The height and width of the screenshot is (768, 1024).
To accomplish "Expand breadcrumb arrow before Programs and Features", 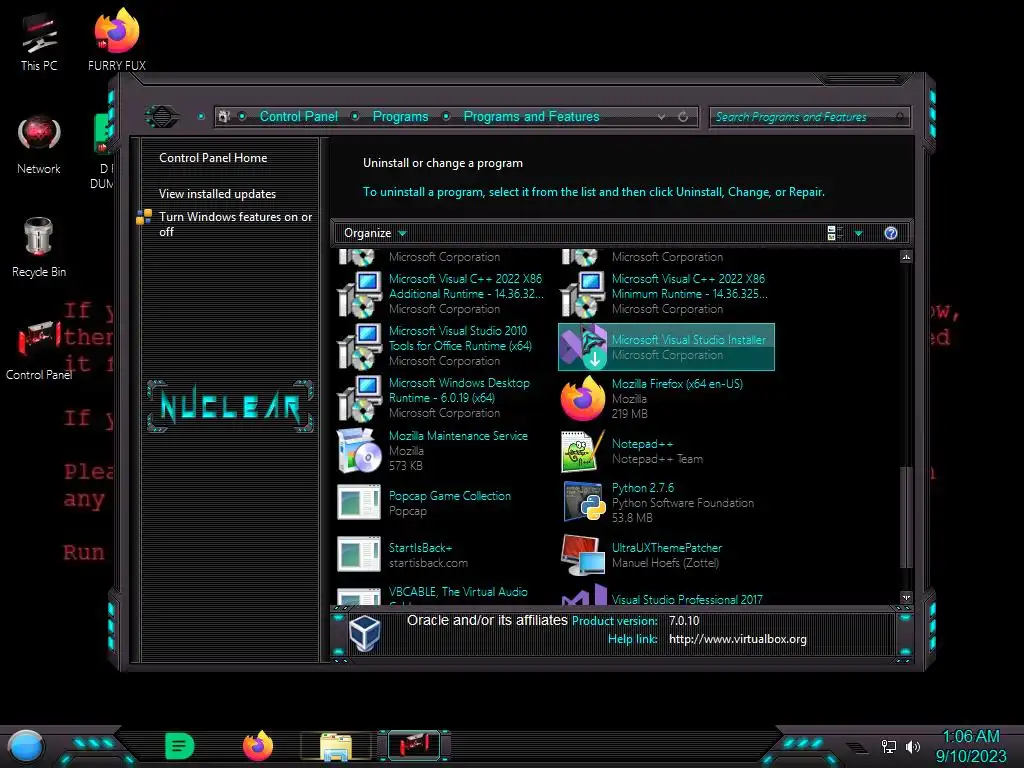I will point(445,117).
